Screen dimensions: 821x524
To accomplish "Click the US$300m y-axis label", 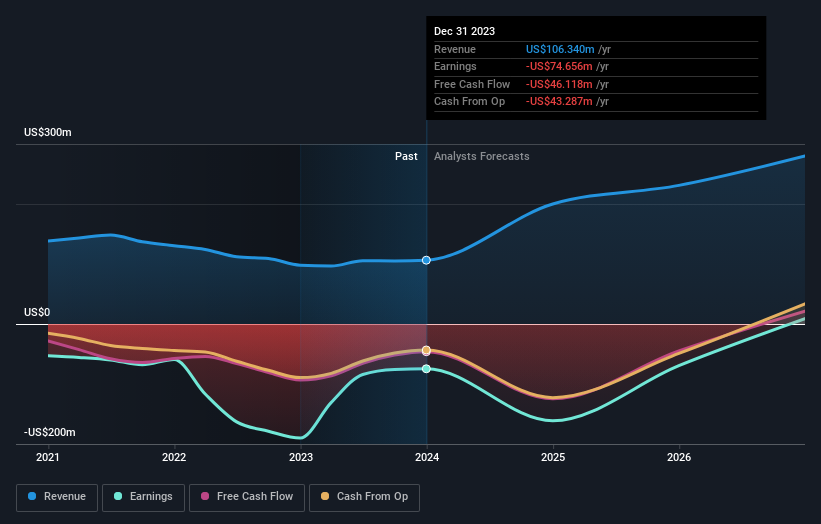I will click(48, 132).
